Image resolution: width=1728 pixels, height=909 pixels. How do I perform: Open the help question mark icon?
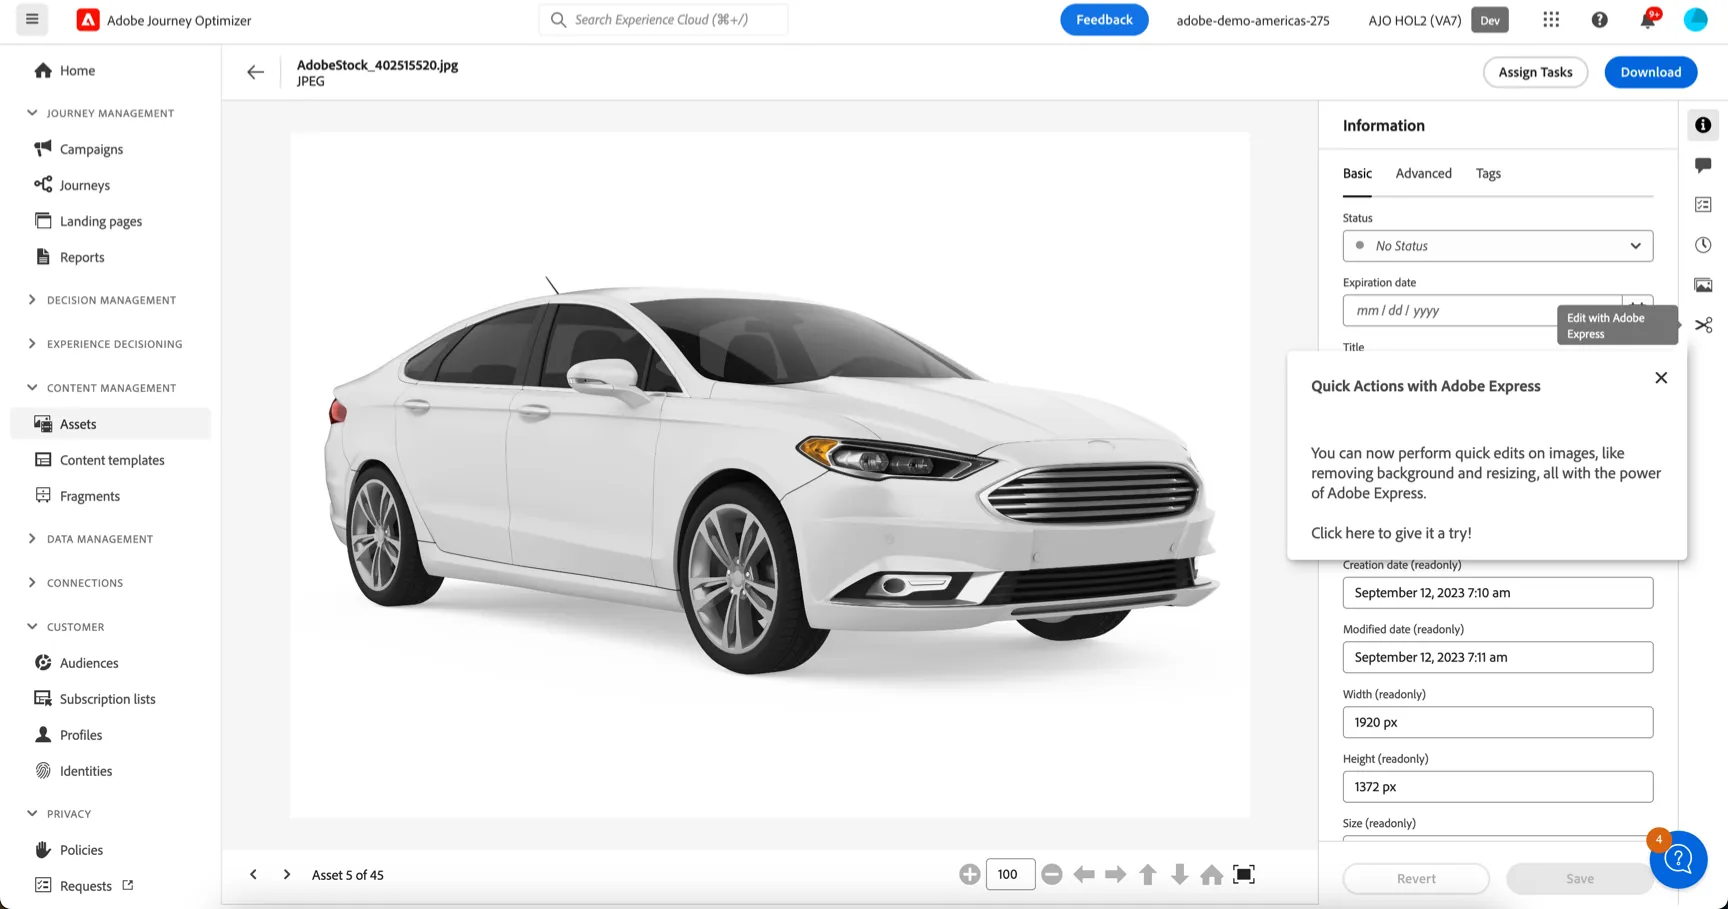(x=1600, y=19)
